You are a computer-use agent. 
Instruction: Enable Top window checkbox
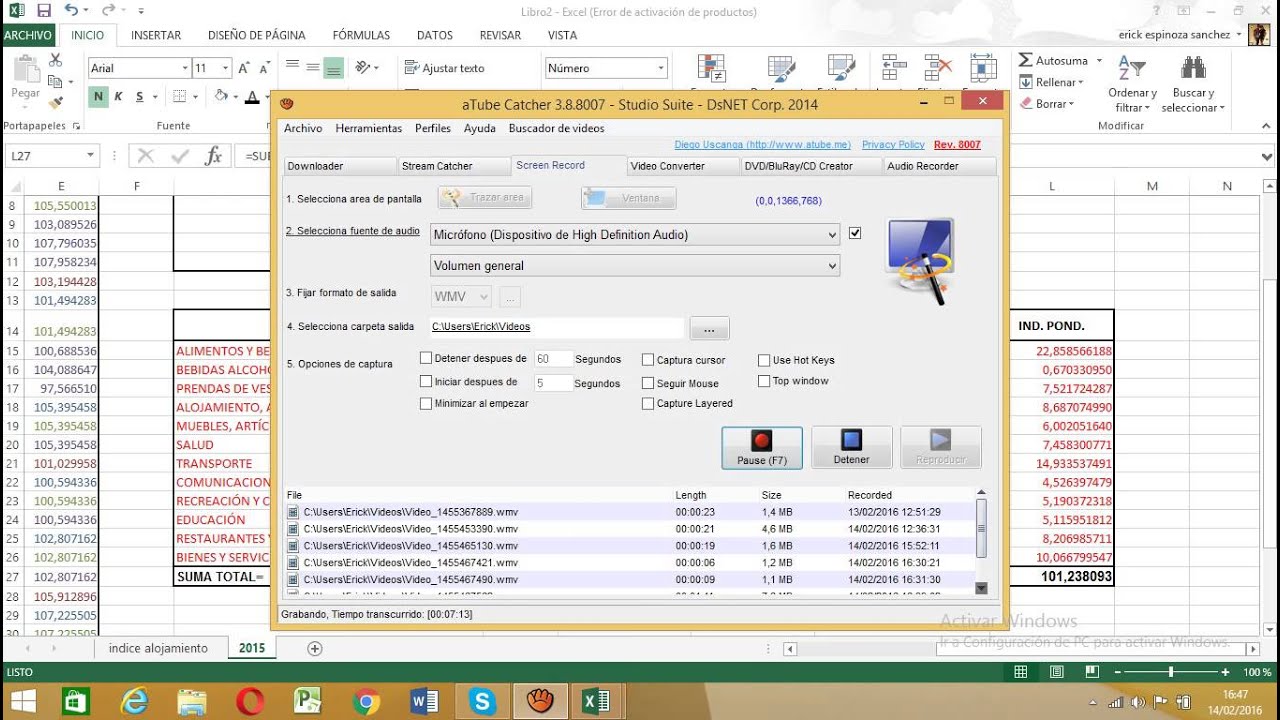click(764, 381)
